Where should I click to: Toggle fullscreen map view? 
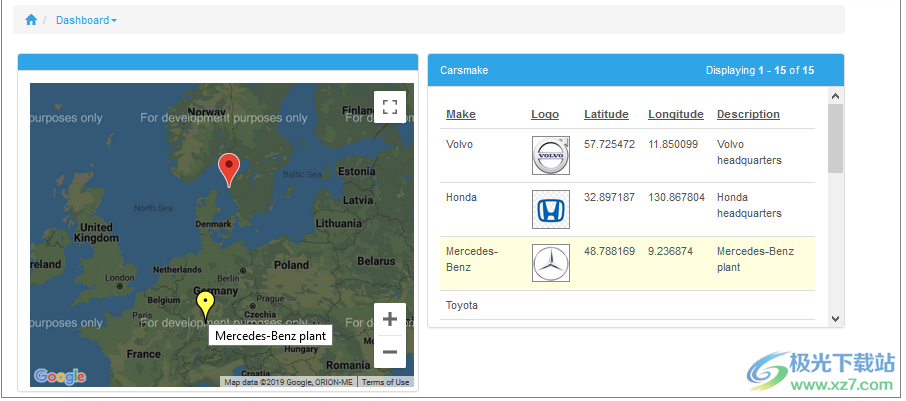[390, 107]
